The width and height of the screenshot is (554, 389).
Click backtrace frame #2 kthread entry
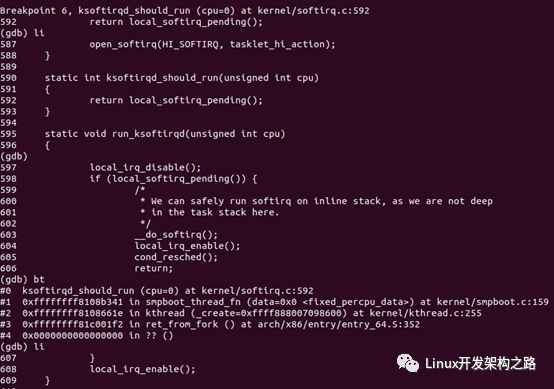[x=241, y=313]
